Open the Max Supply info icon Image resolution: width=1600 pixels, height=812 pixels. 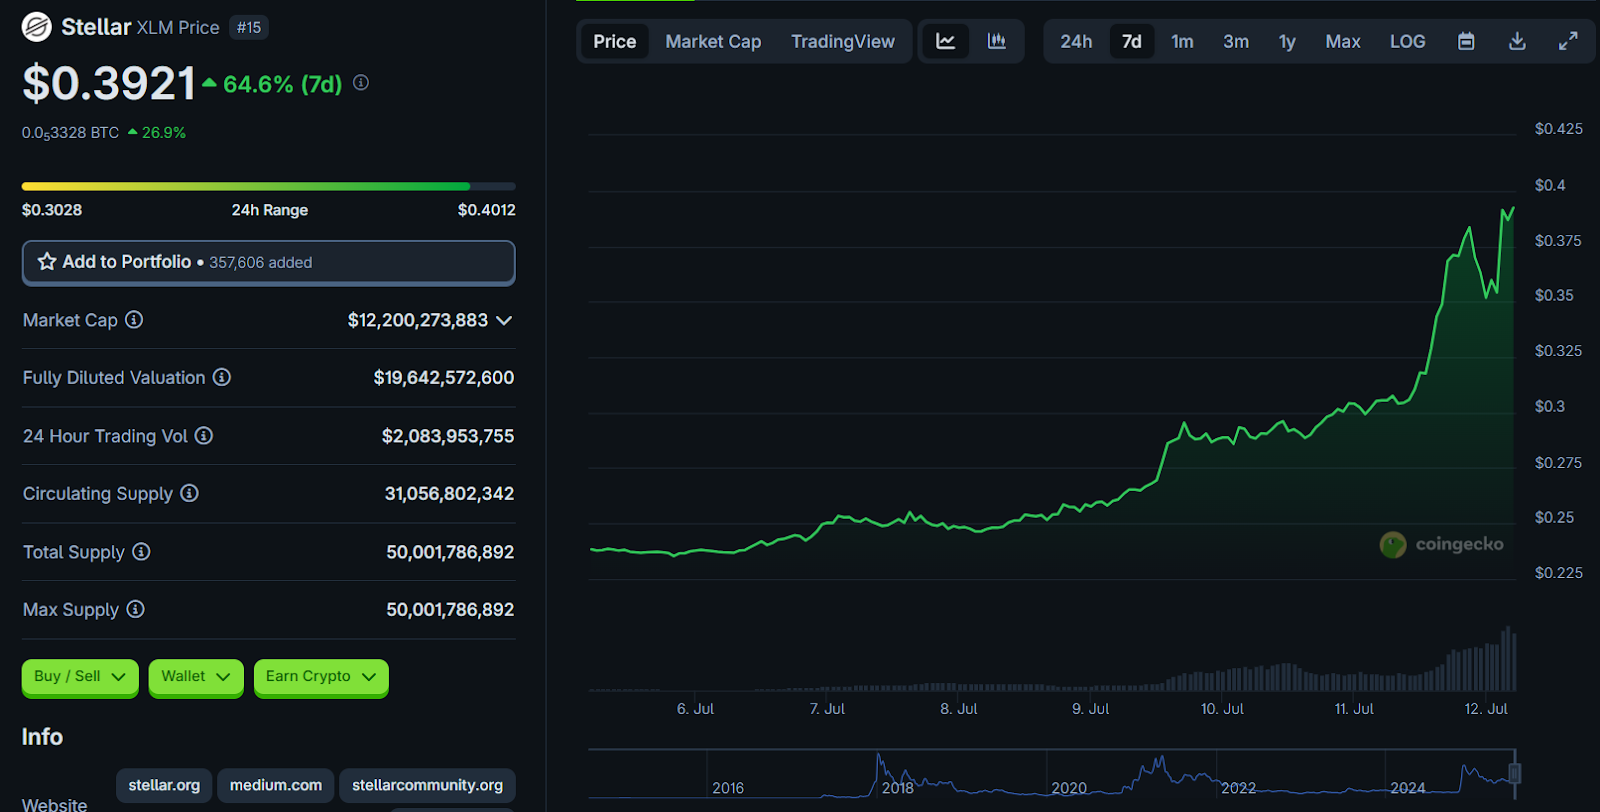(135, 609)
